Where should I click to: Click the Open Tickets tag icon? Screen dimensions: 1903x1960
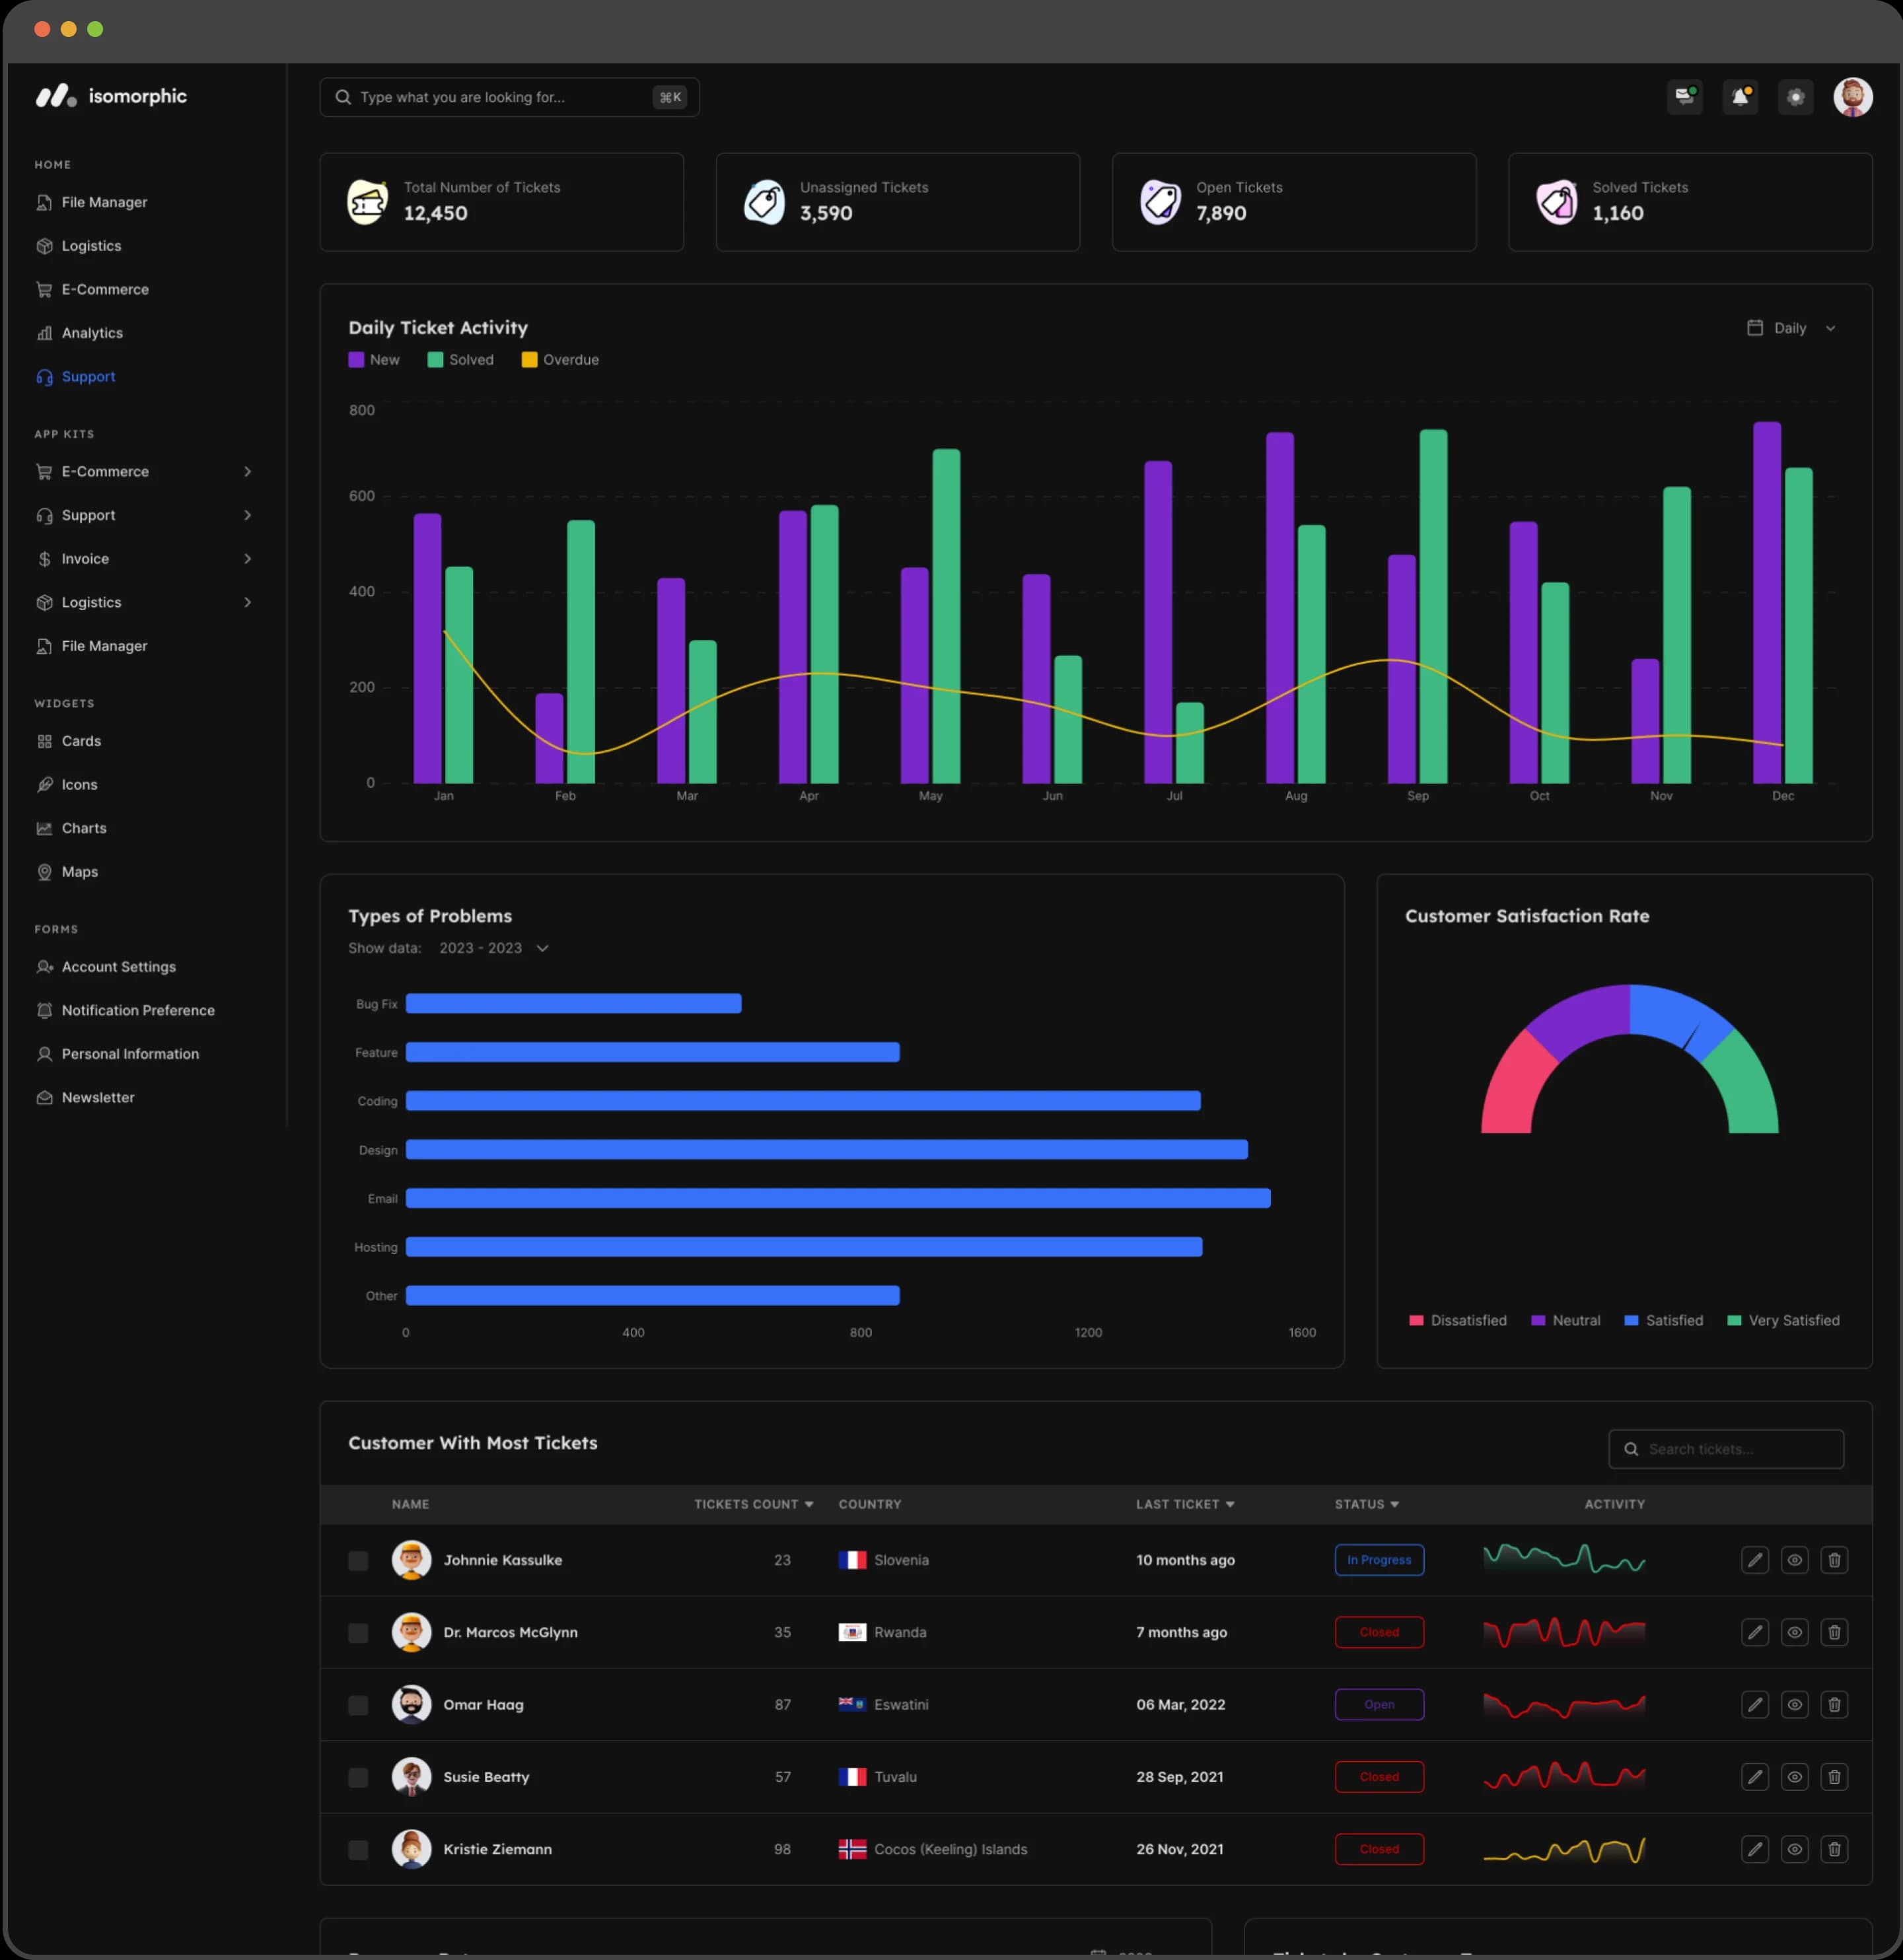point(1160,202)
